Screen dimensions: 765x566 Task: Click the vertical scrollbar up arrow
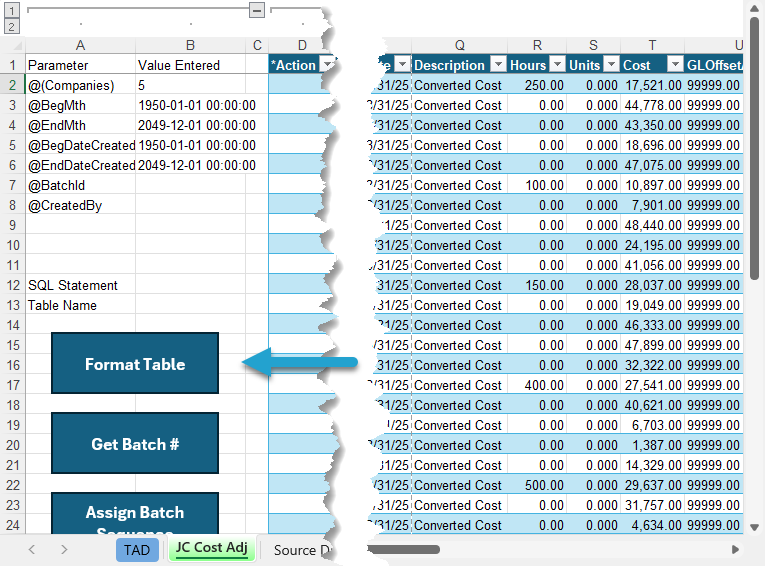[754, 8]
